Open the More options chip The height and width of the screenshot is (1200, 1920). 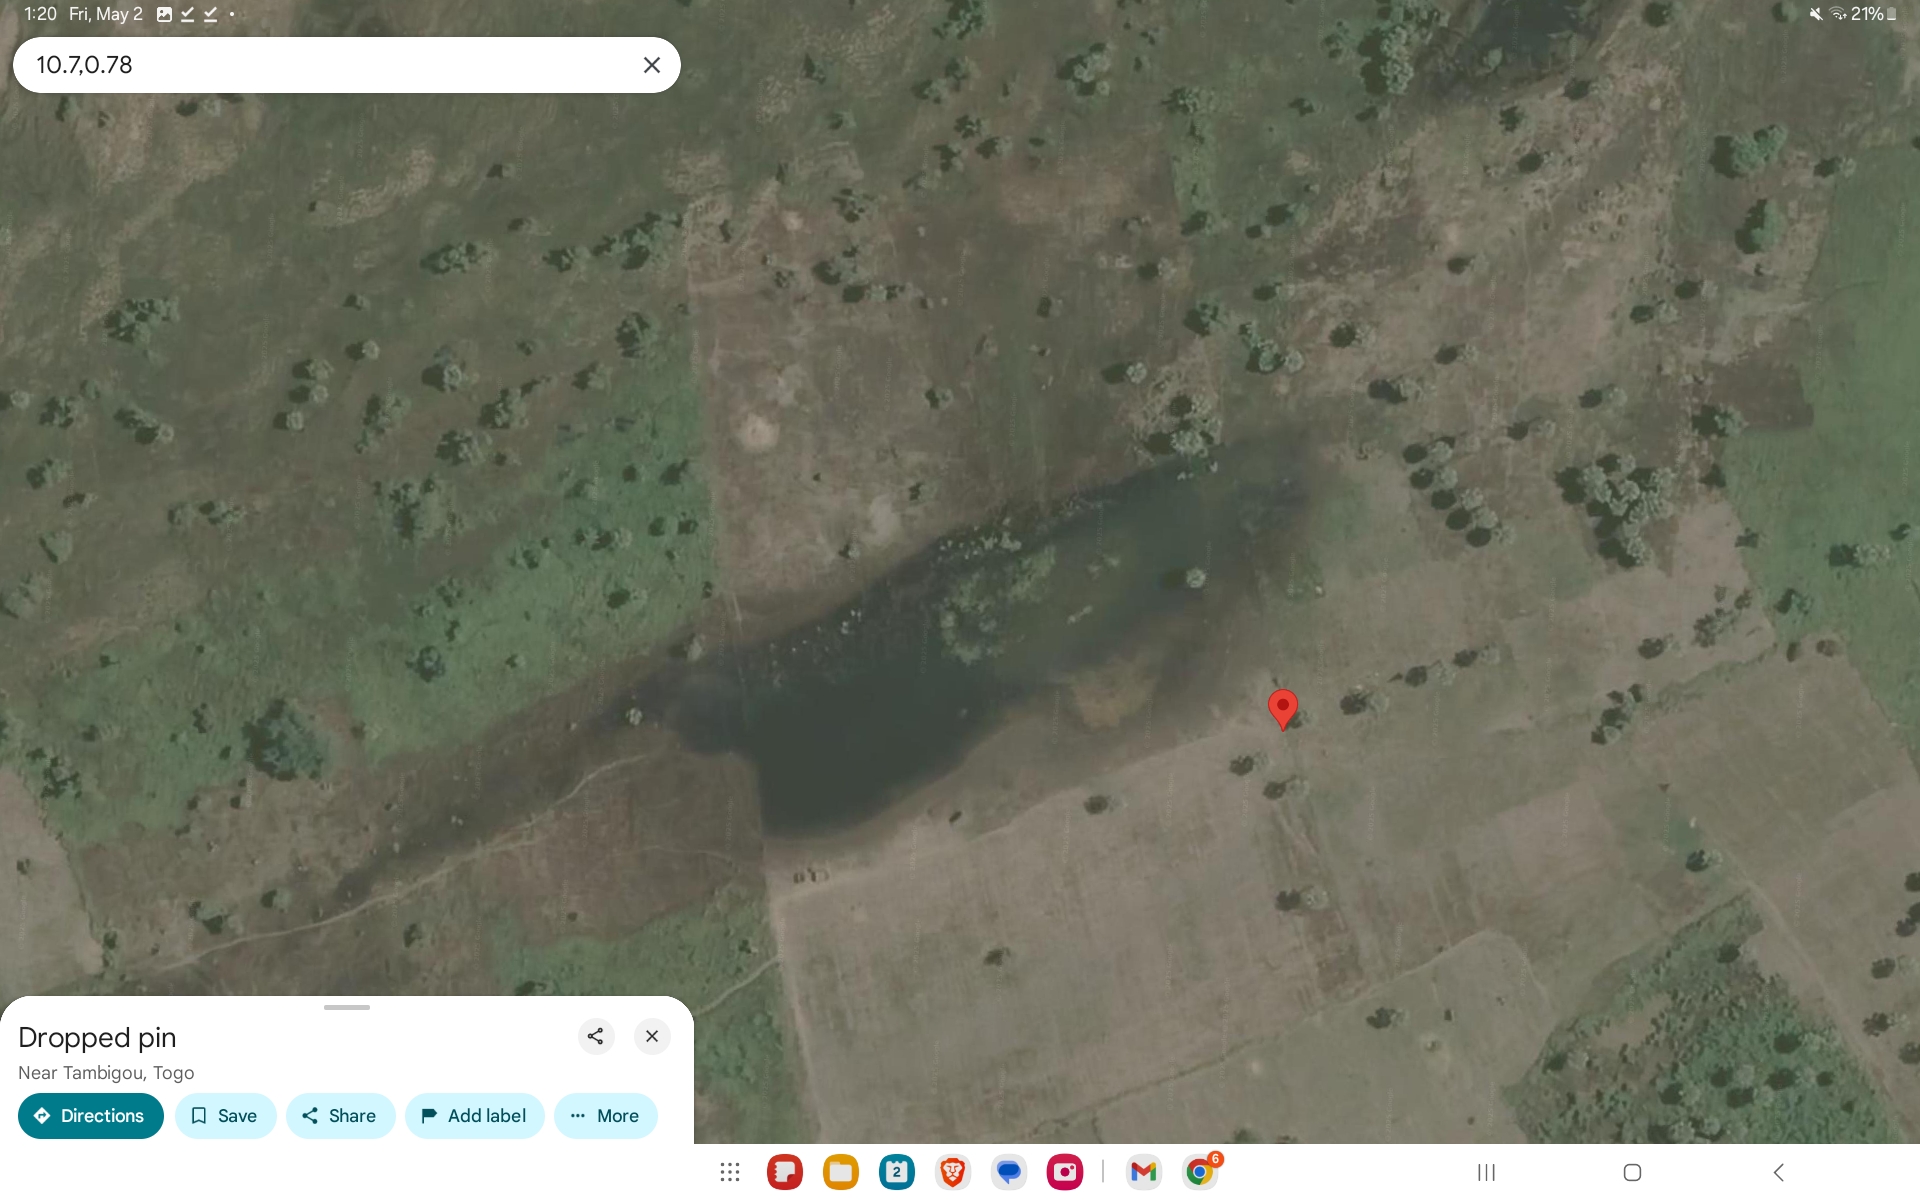[605, 1116]
